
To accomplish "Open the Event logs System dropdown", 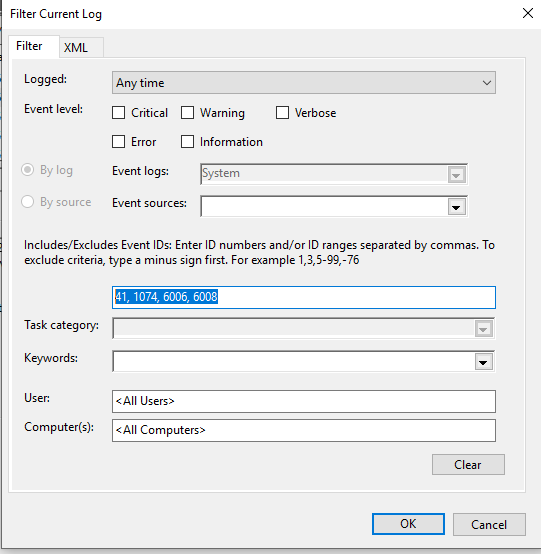I will [334, 174].
